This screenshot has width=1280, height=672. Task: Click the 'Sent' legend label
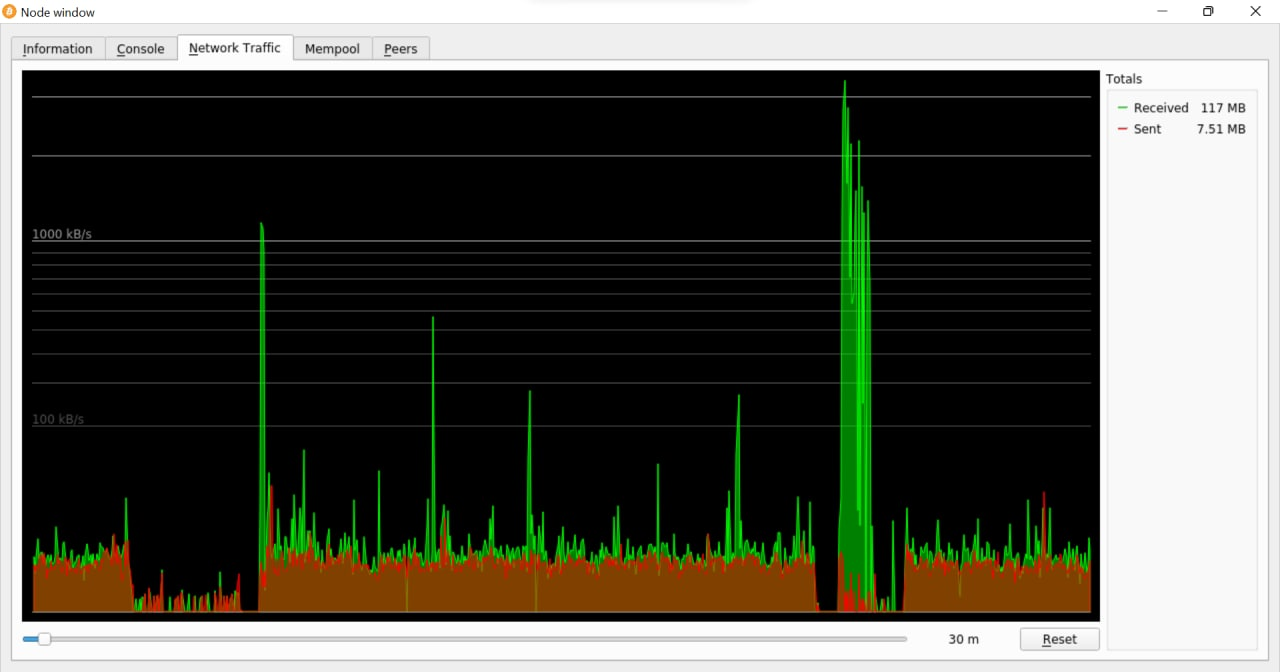pos(1147,129)
